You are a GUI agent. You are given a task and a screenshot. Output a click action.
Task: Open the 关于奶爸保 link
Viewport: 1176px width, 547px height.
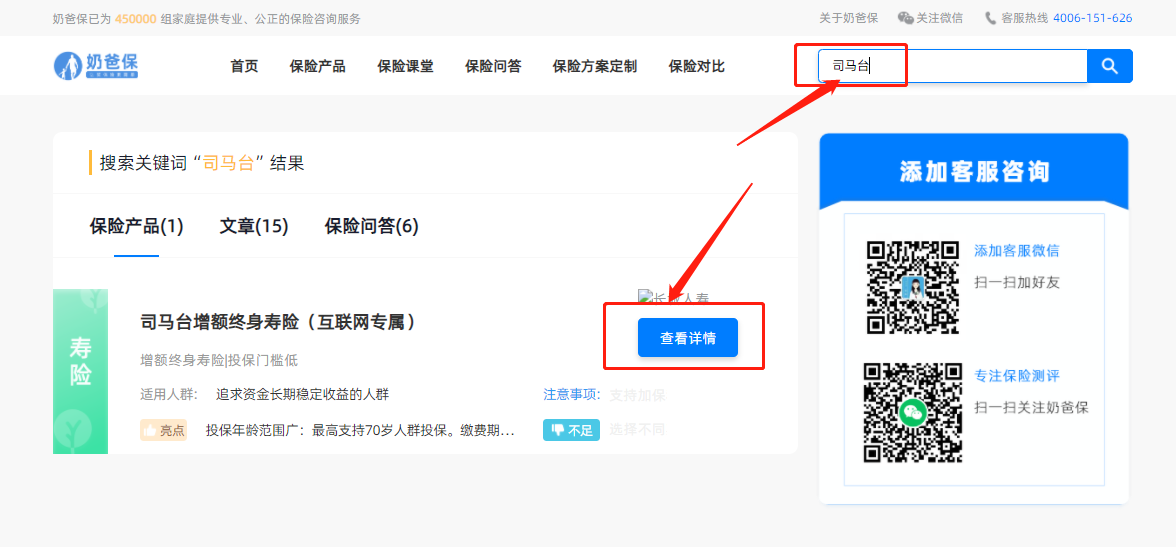coord(849,18)
